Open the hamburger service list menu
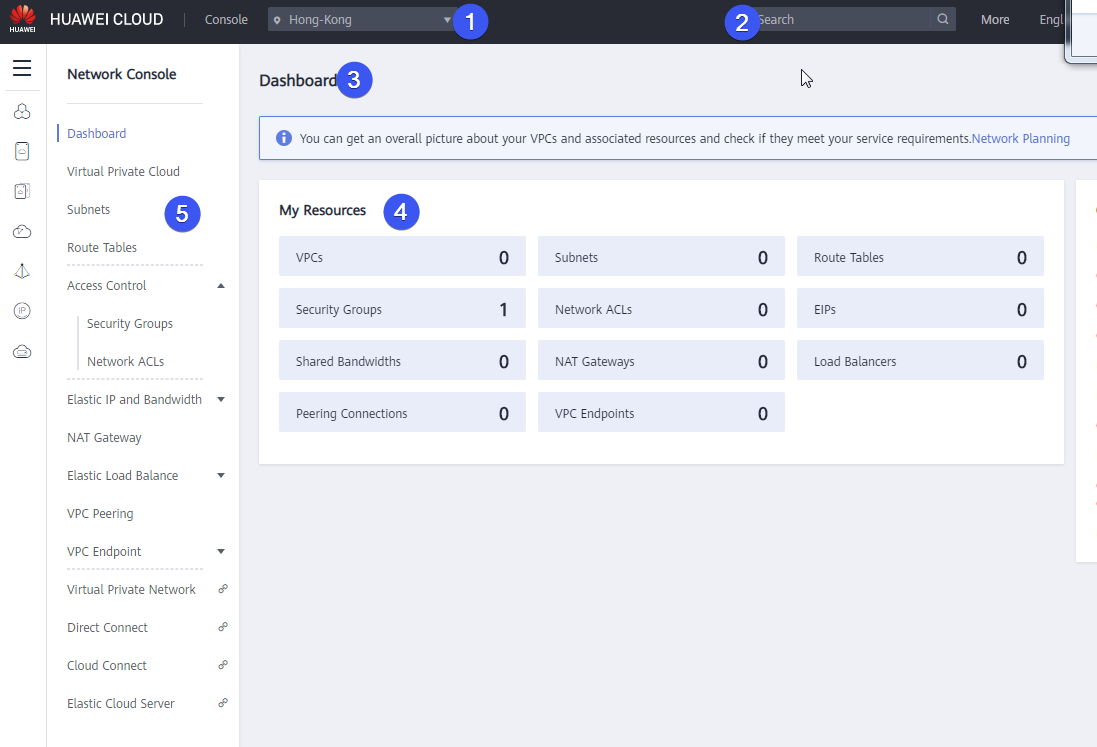 click(22, 68)
